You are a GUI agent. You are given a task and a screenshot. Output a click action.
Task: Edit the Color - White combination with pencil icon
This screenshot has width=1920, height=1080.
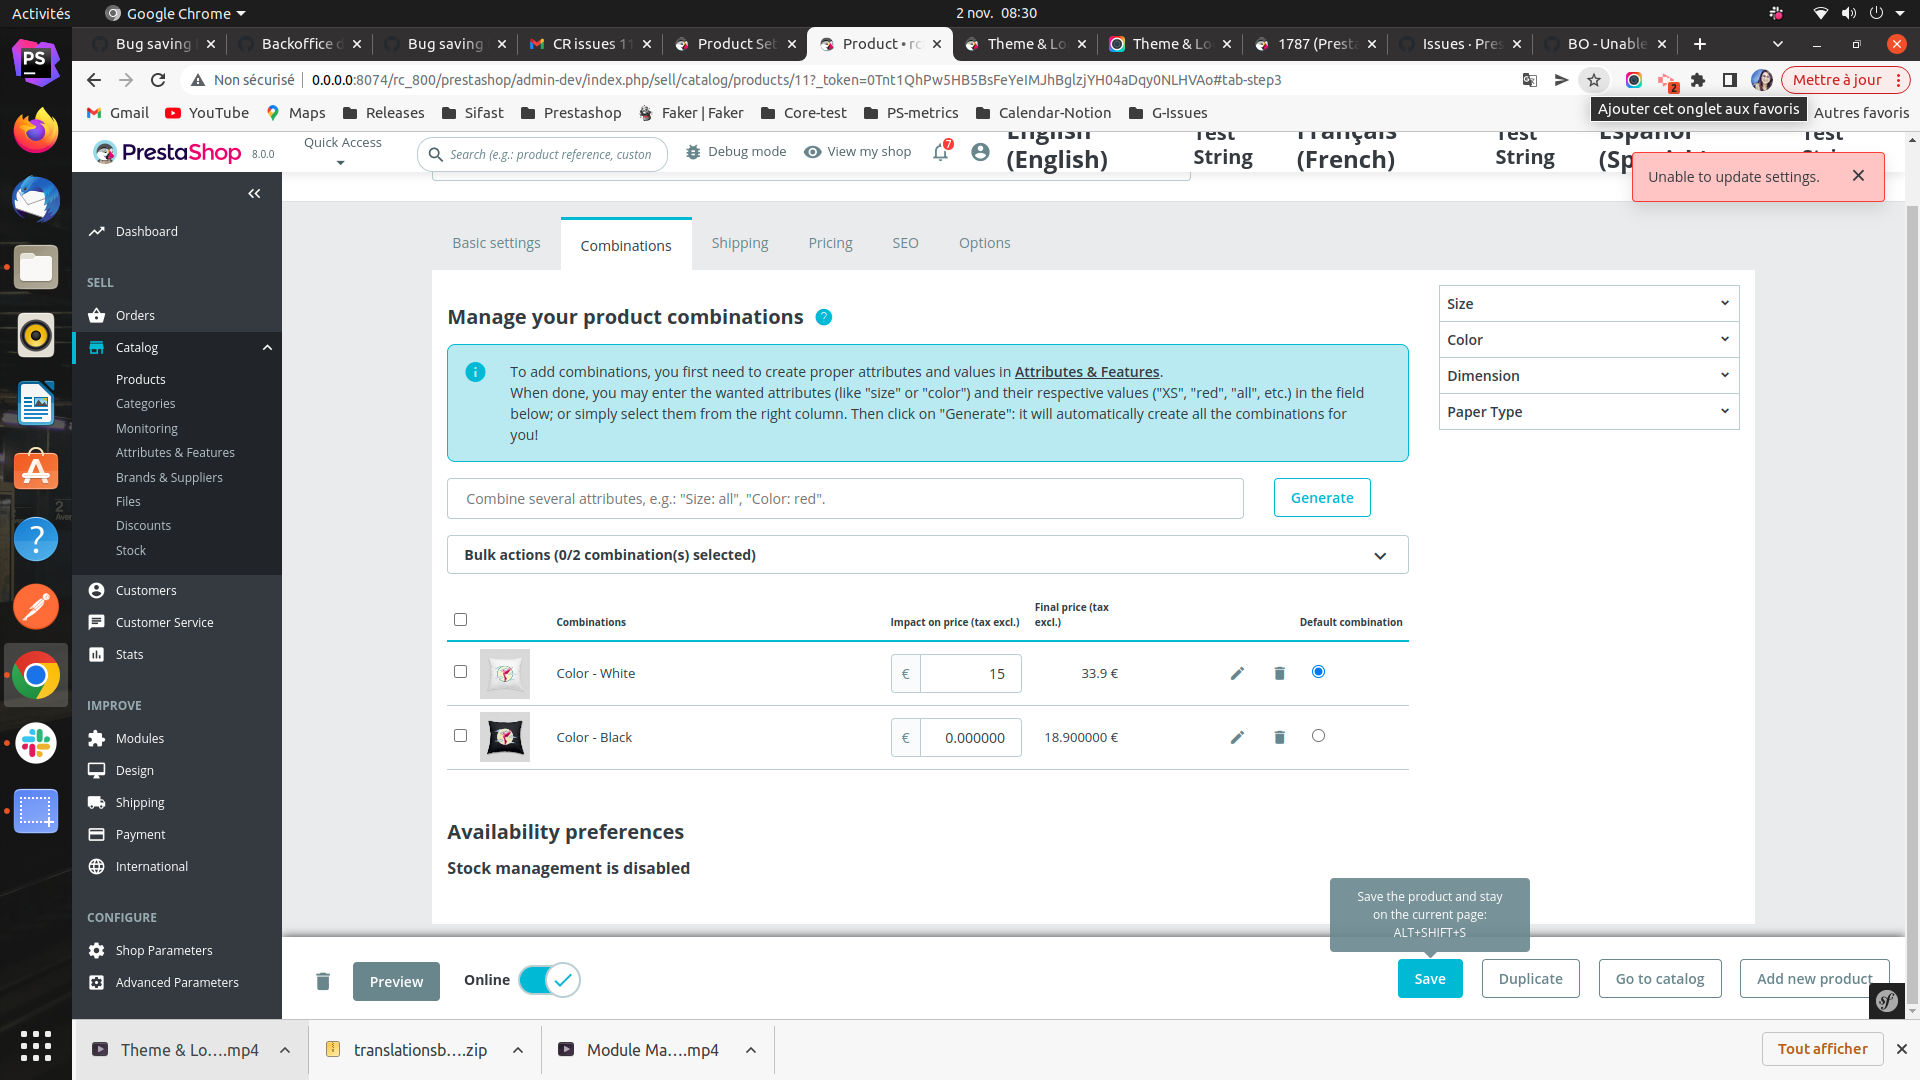pyautogui.click(x=1237, y=673)
